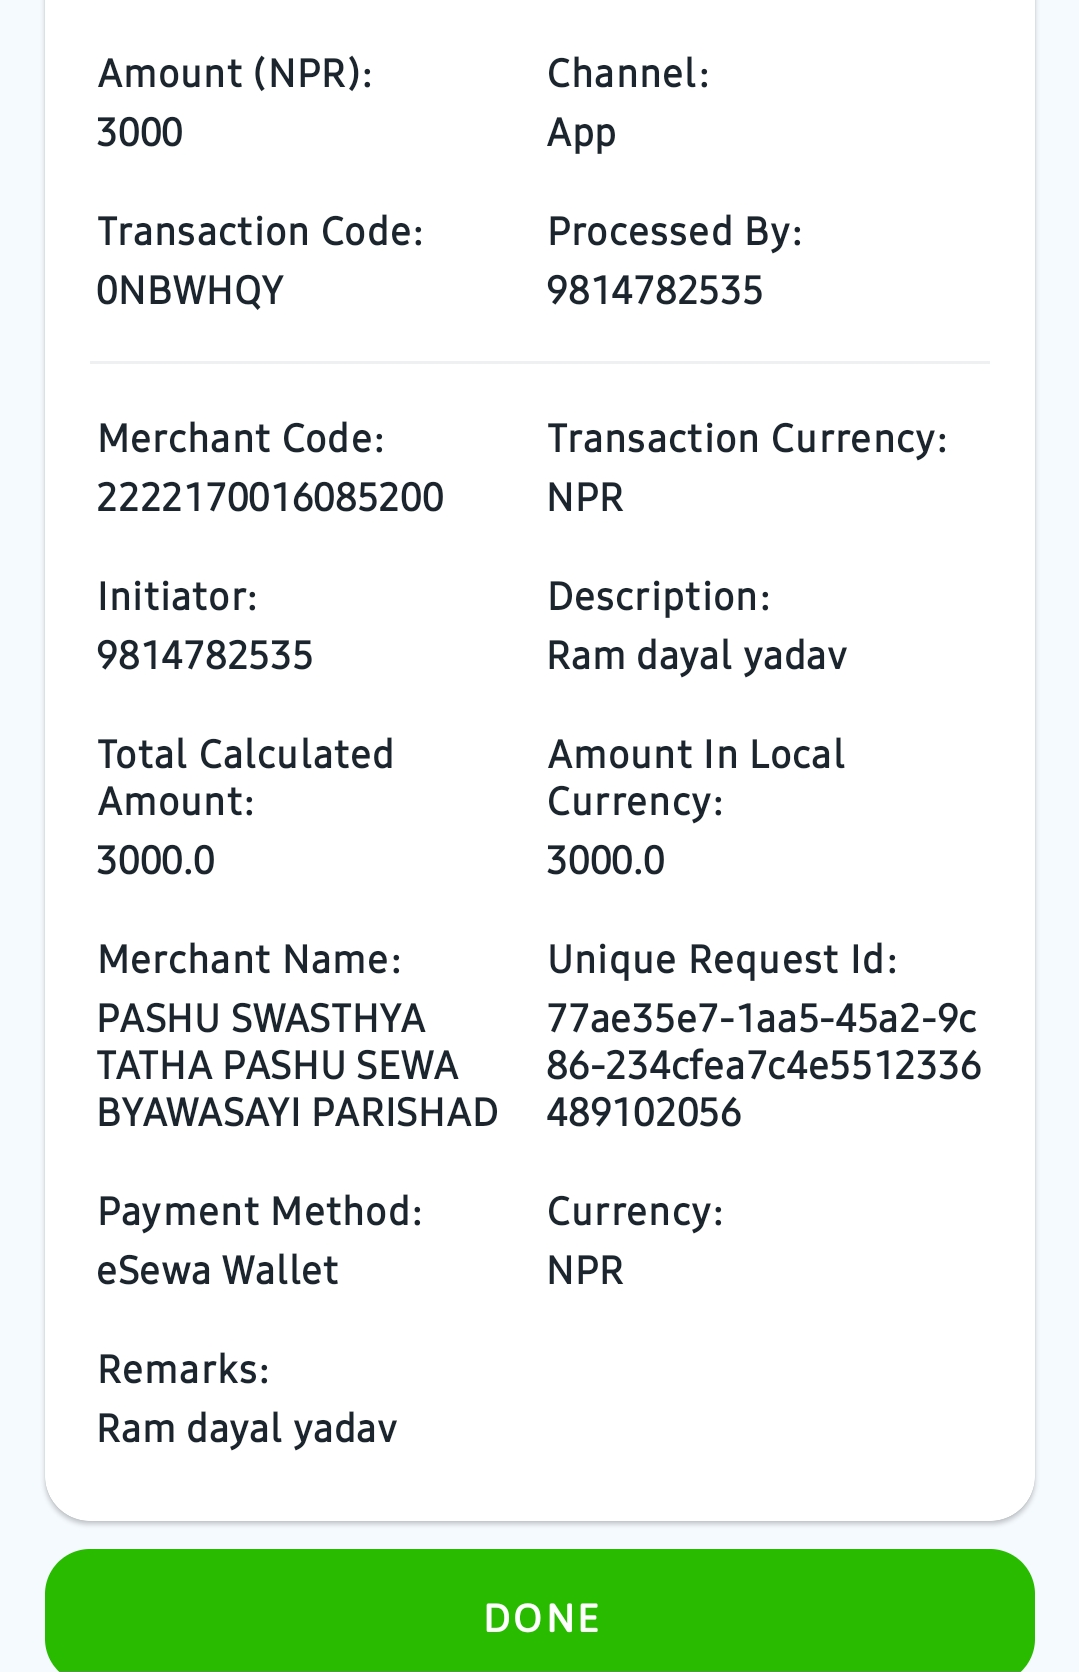Image resolution: width=1079 pixels, height=1672 pixels.
Task: Tap the merchant code 2222170016085200
Action: pyautogui.click(x=270, y=498)
